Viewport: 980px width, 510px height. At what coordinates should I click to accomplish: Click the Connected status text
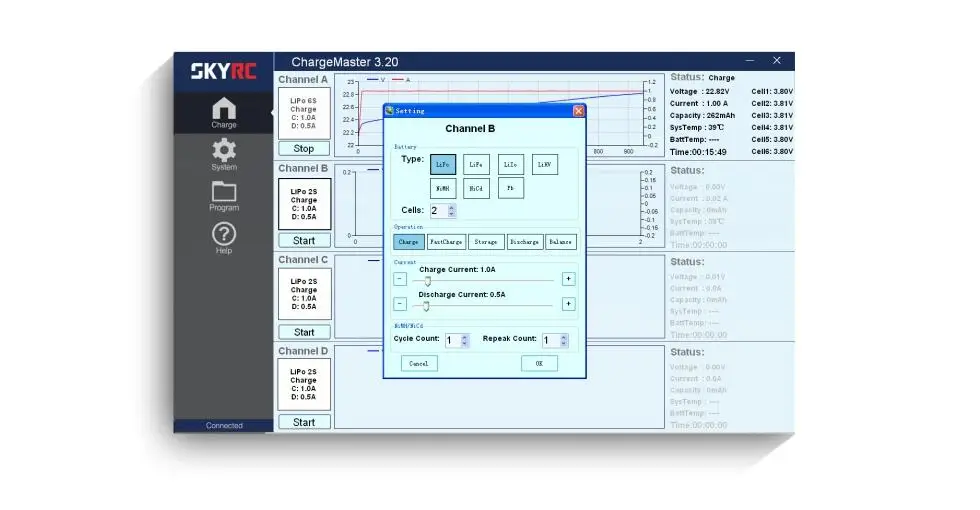coord(224,426)
